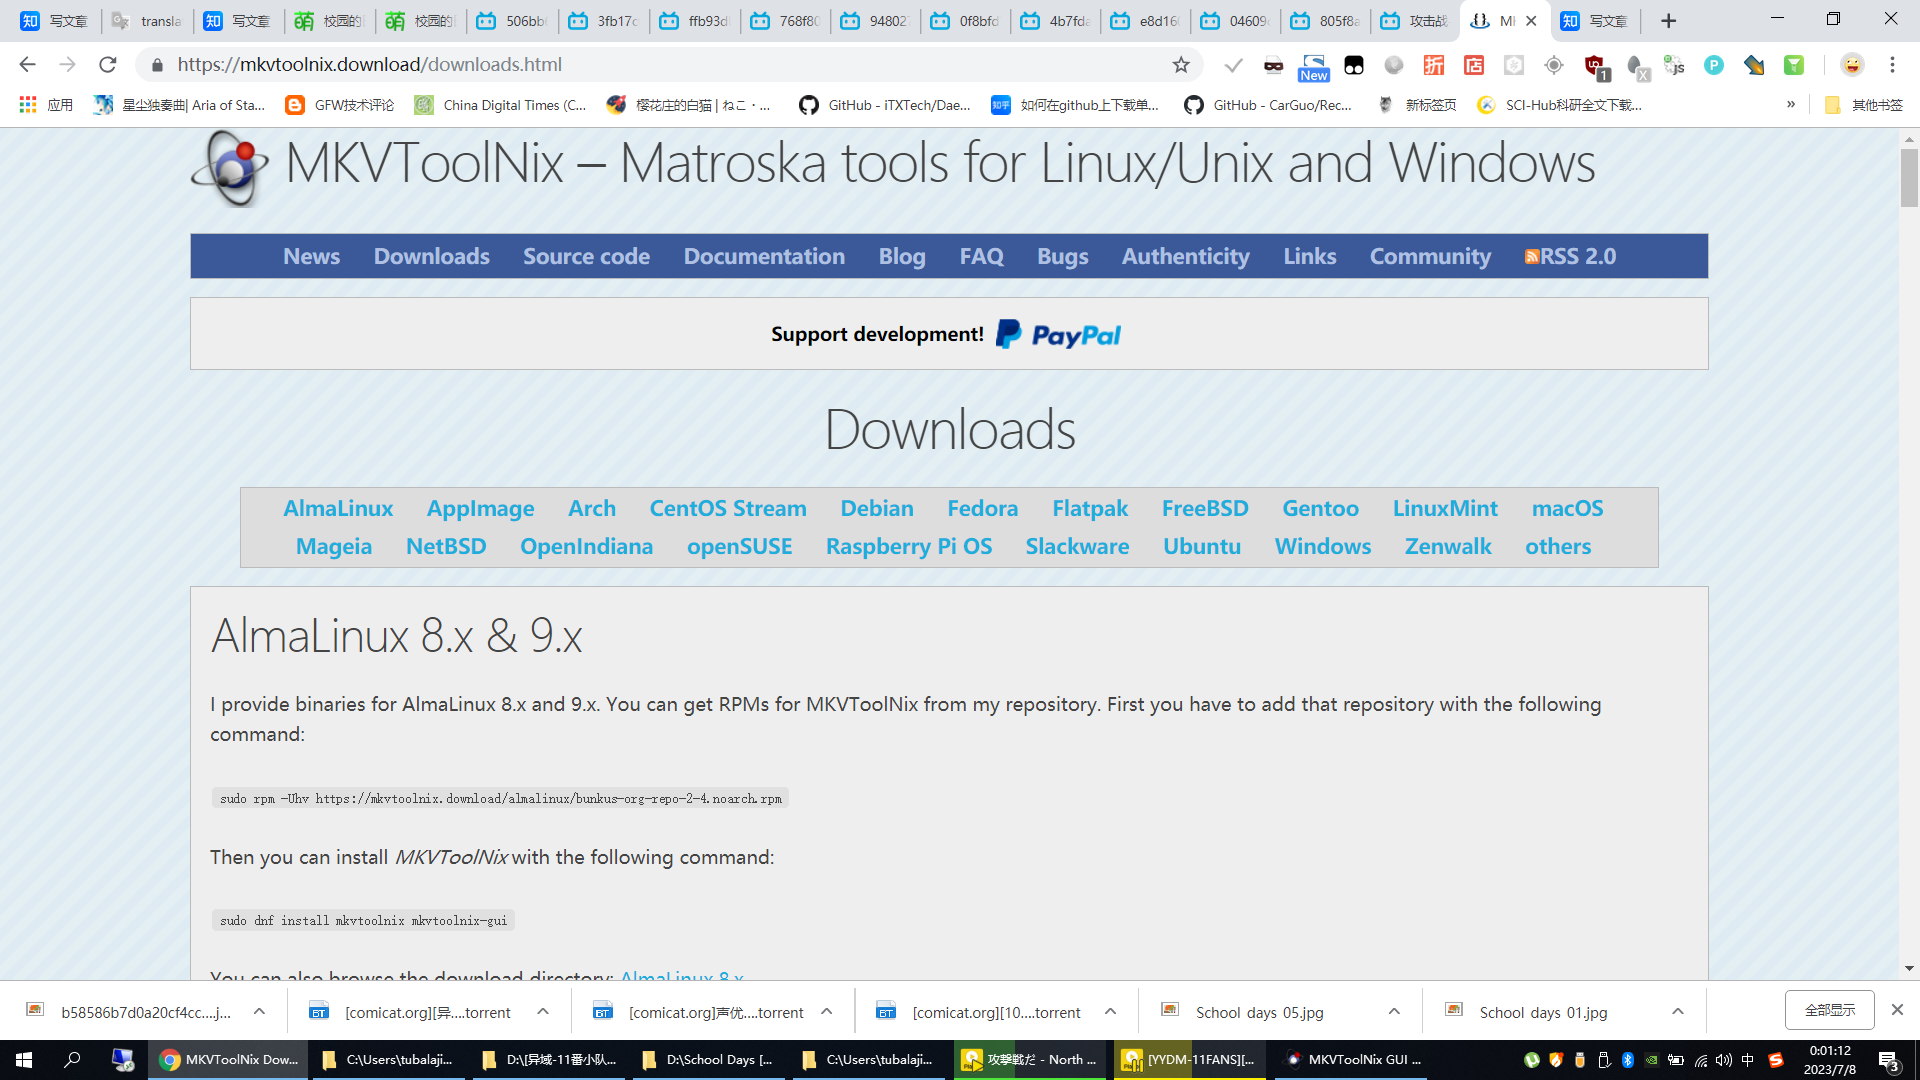The height and width of the screenshot is (1080, 1920).
Task: Open the Documentation menu item
Action: (764, 257)
